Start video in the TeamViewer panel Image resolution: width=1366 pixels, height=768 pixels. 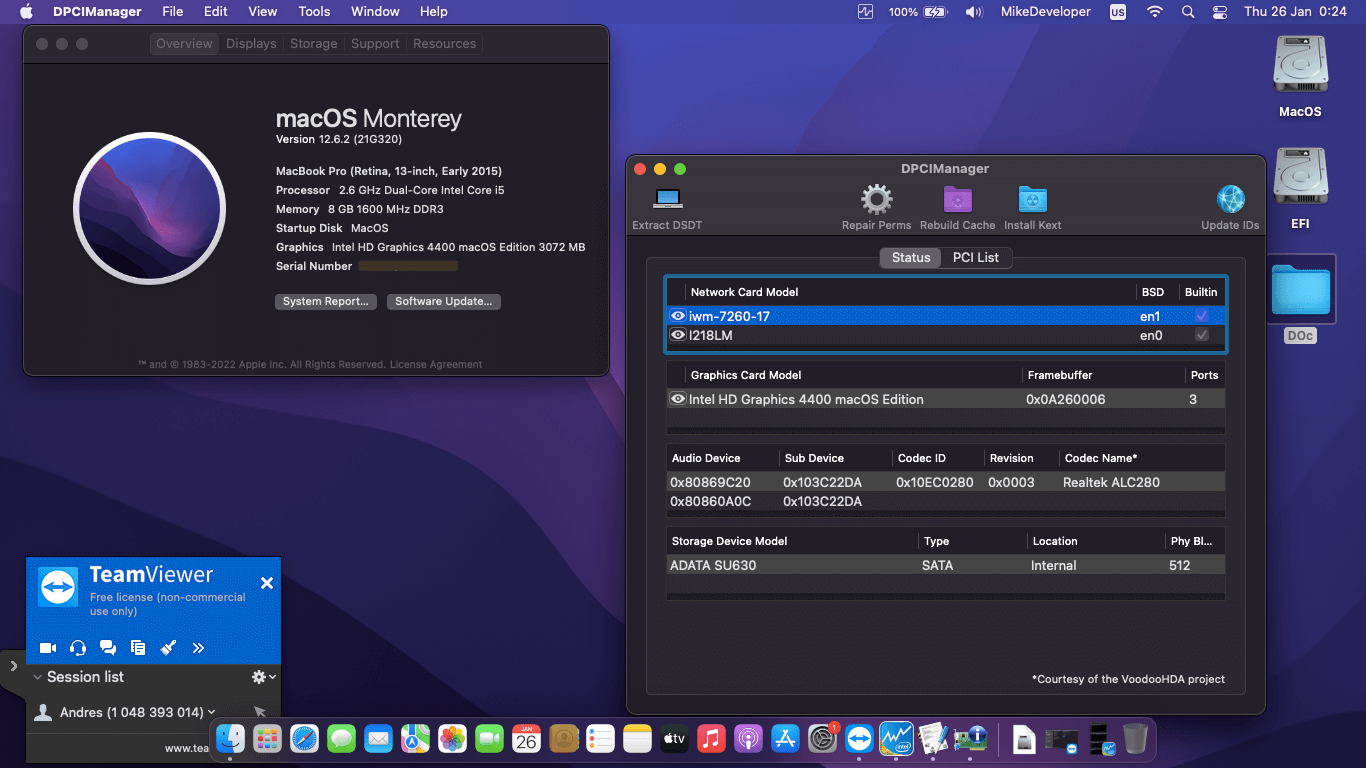tap(47, 648)
